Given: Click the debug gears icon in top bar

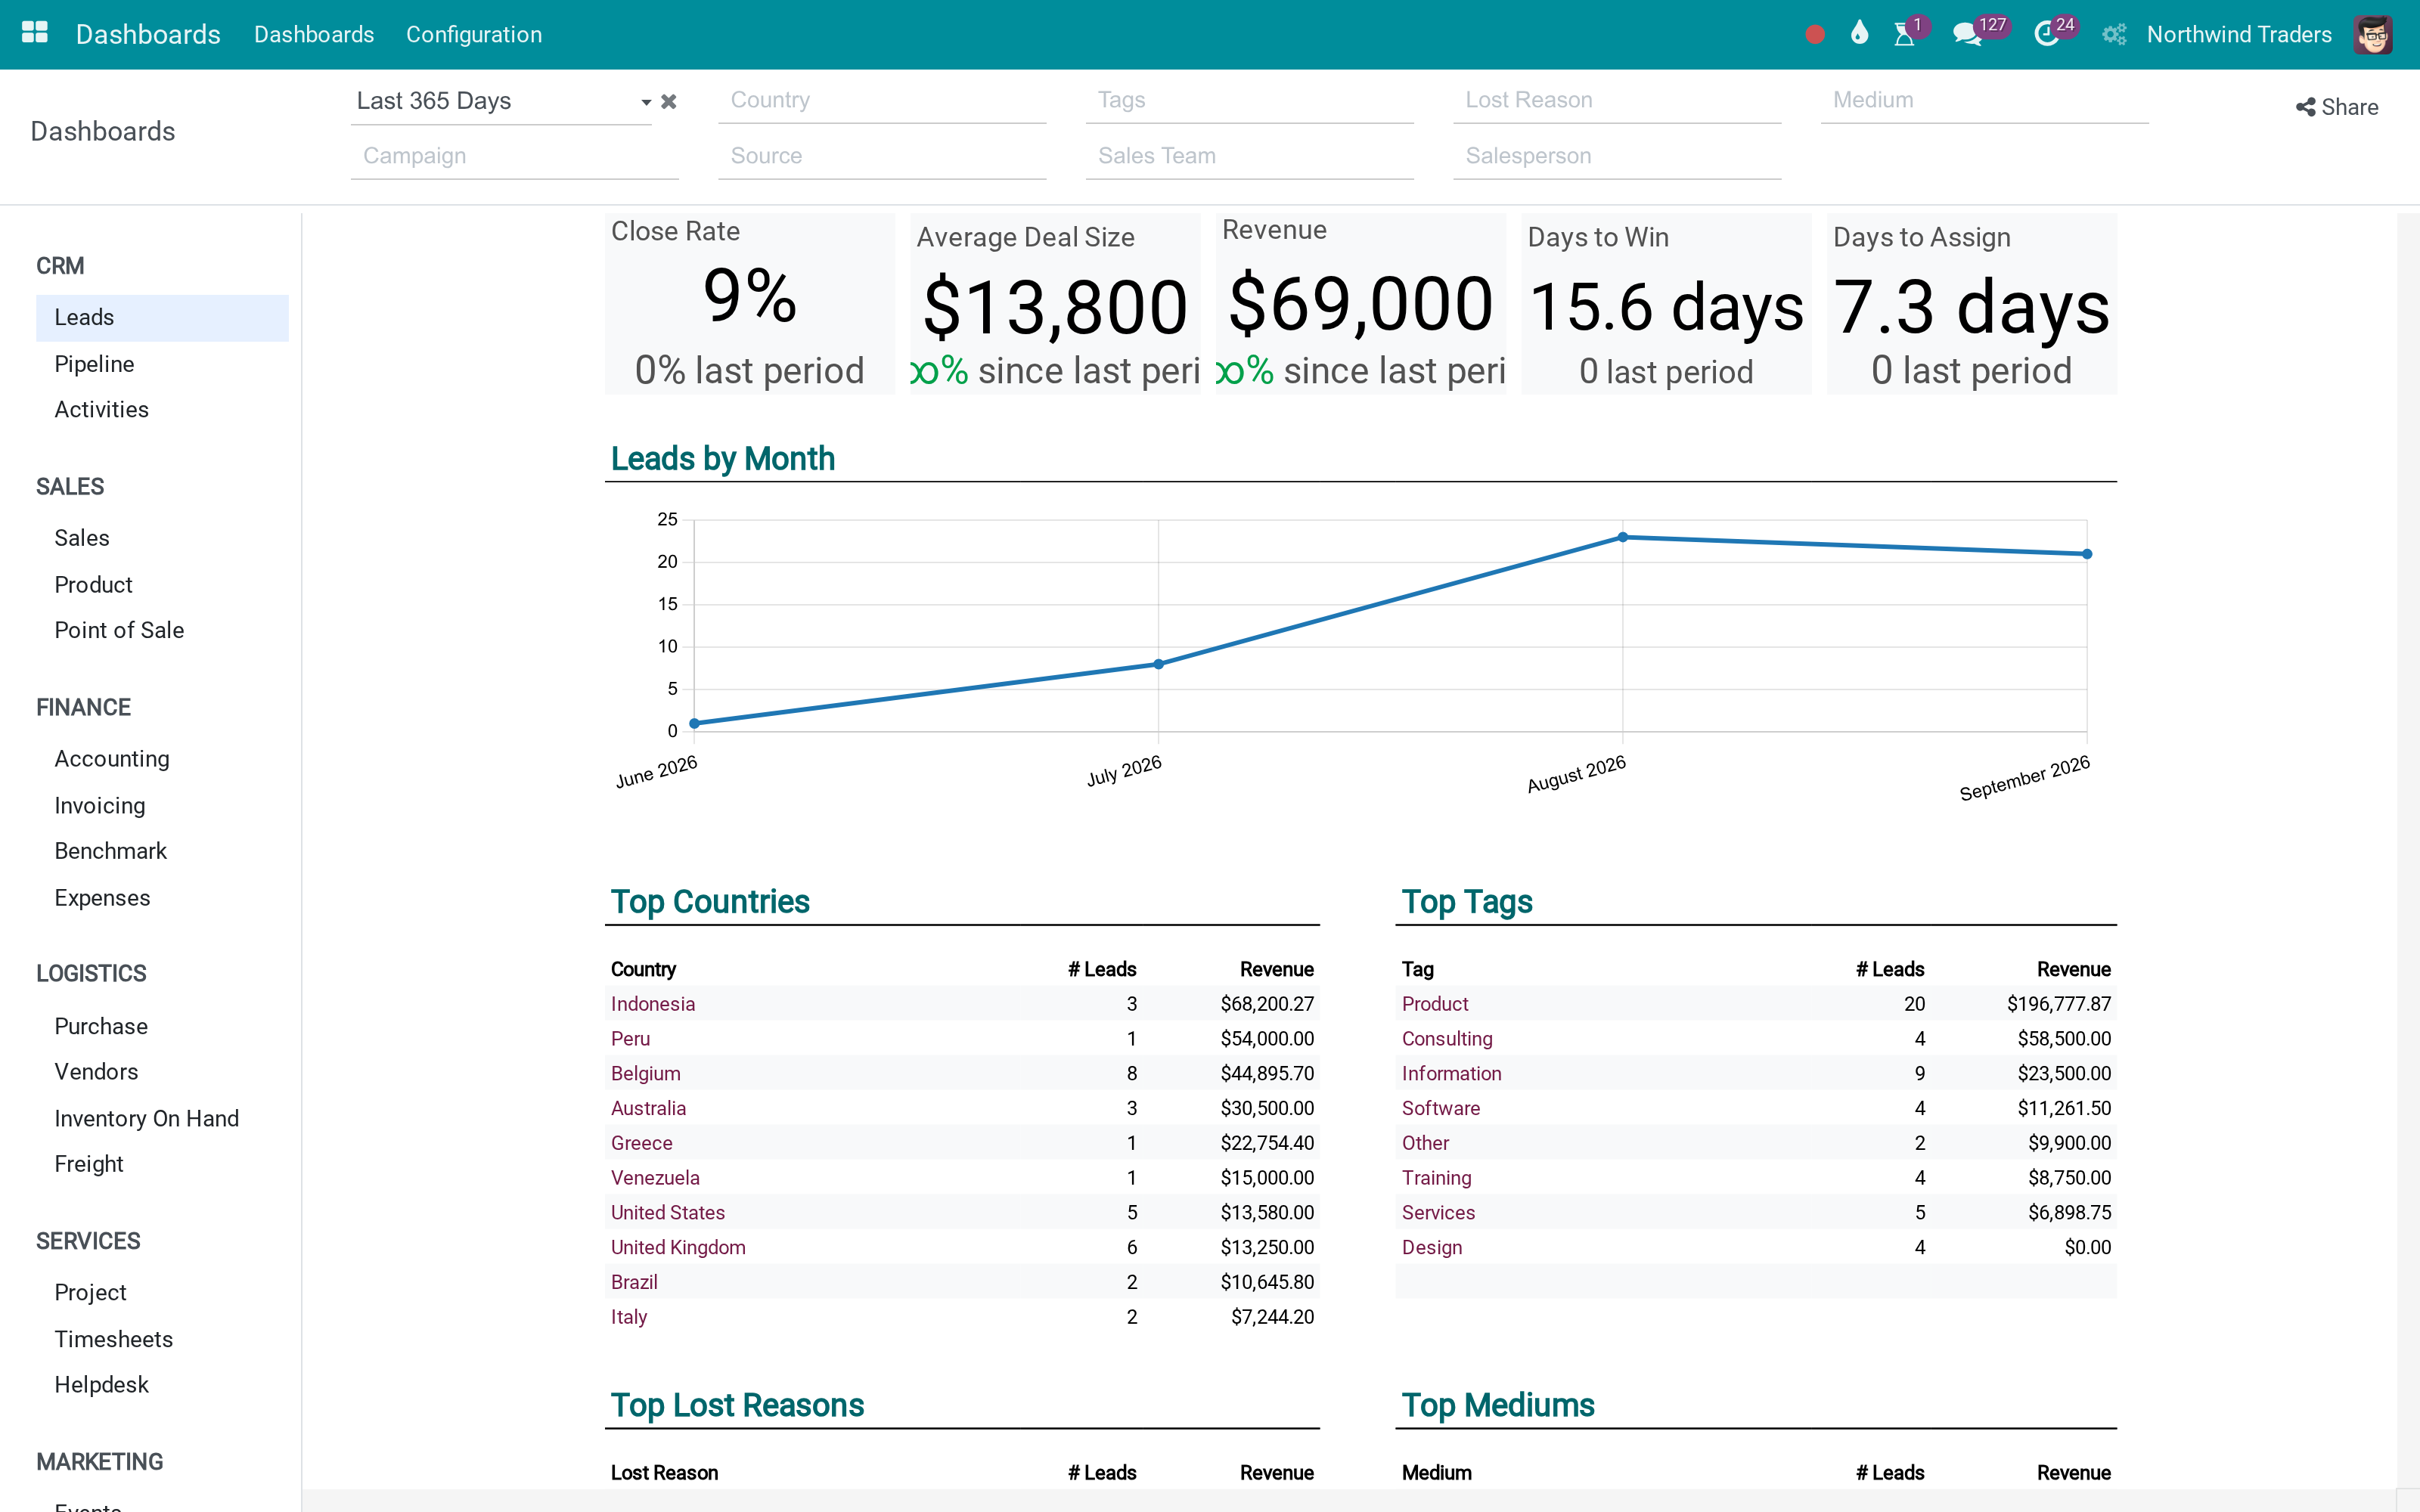Looking at the screenshot, I should (2113, 35).
